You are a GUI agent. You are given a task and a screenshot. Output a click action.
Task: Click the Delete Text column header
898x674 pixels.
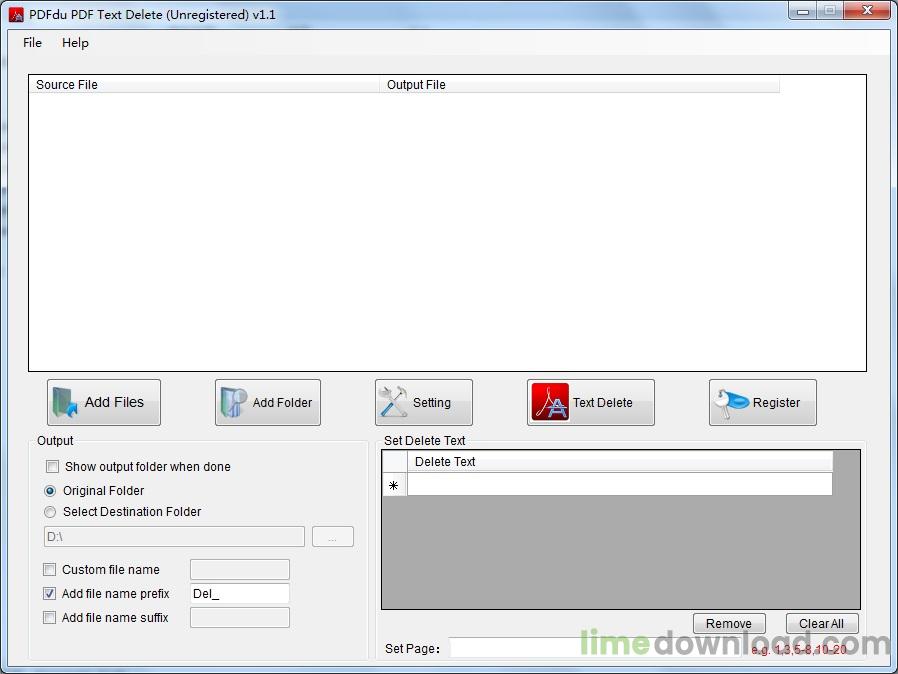coord(620,462)
